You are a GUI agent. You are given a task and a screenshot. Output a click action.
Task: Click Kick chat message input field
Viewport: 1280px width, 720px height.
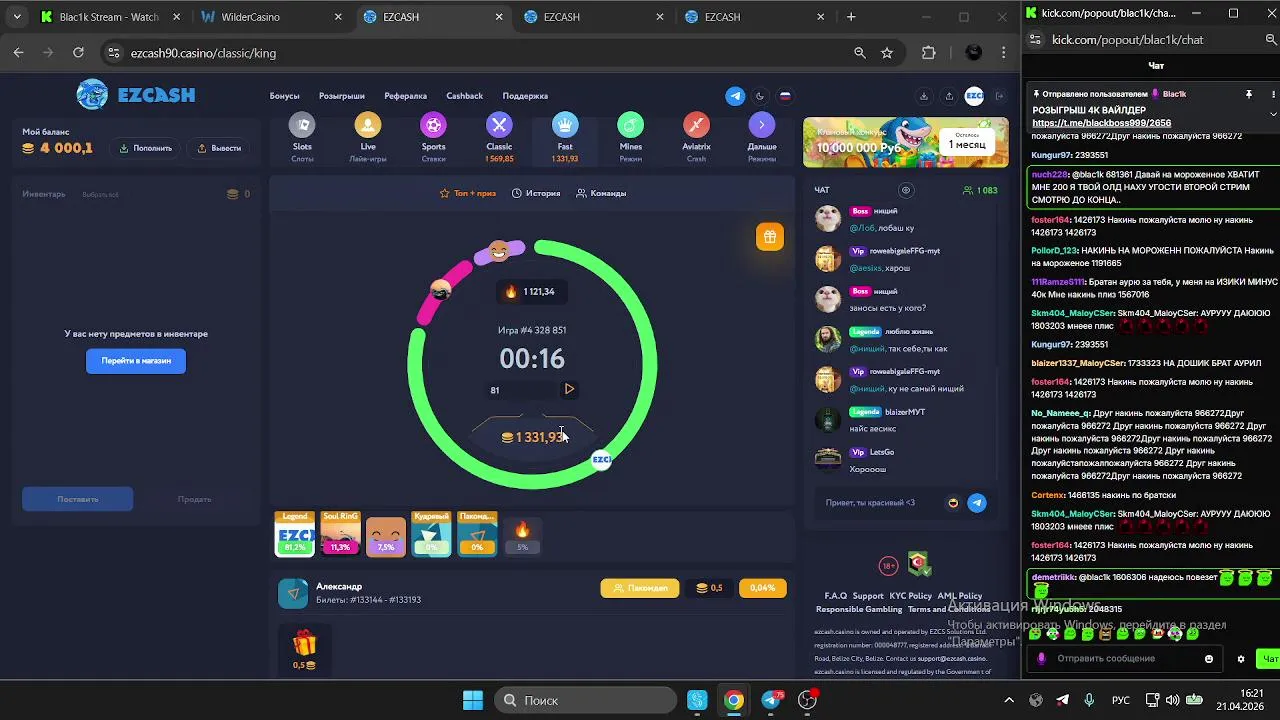(x=1125, y=659)
